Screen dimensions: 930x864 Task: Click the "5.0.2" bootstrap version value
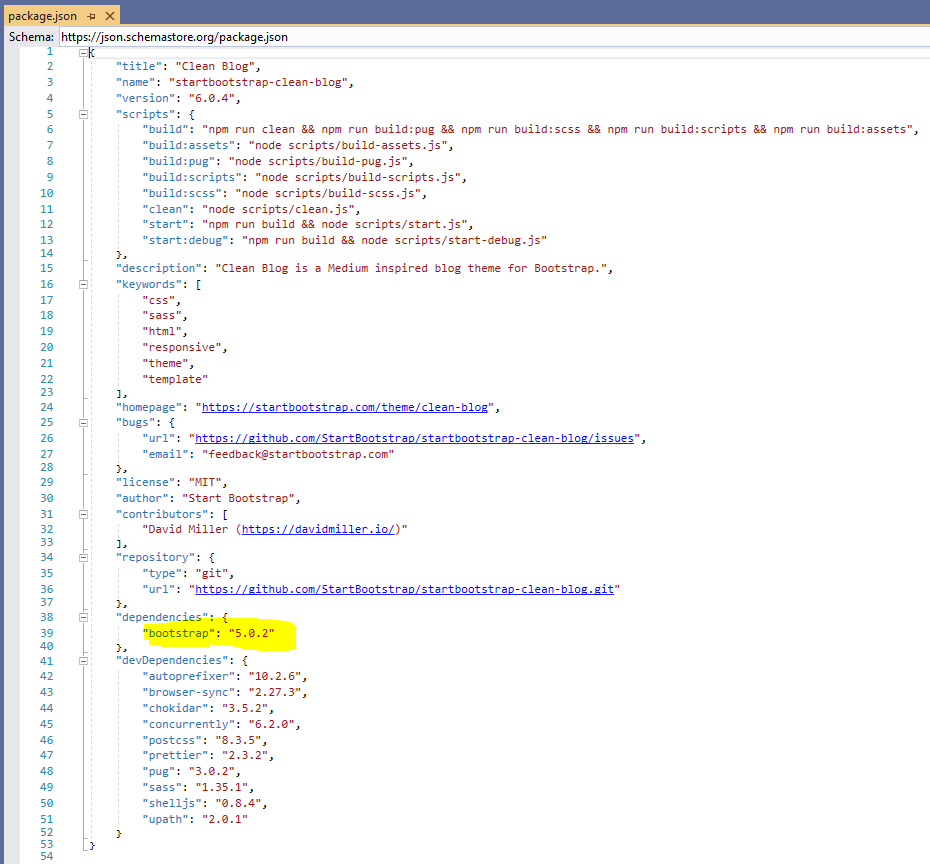(x=251, y=633)
